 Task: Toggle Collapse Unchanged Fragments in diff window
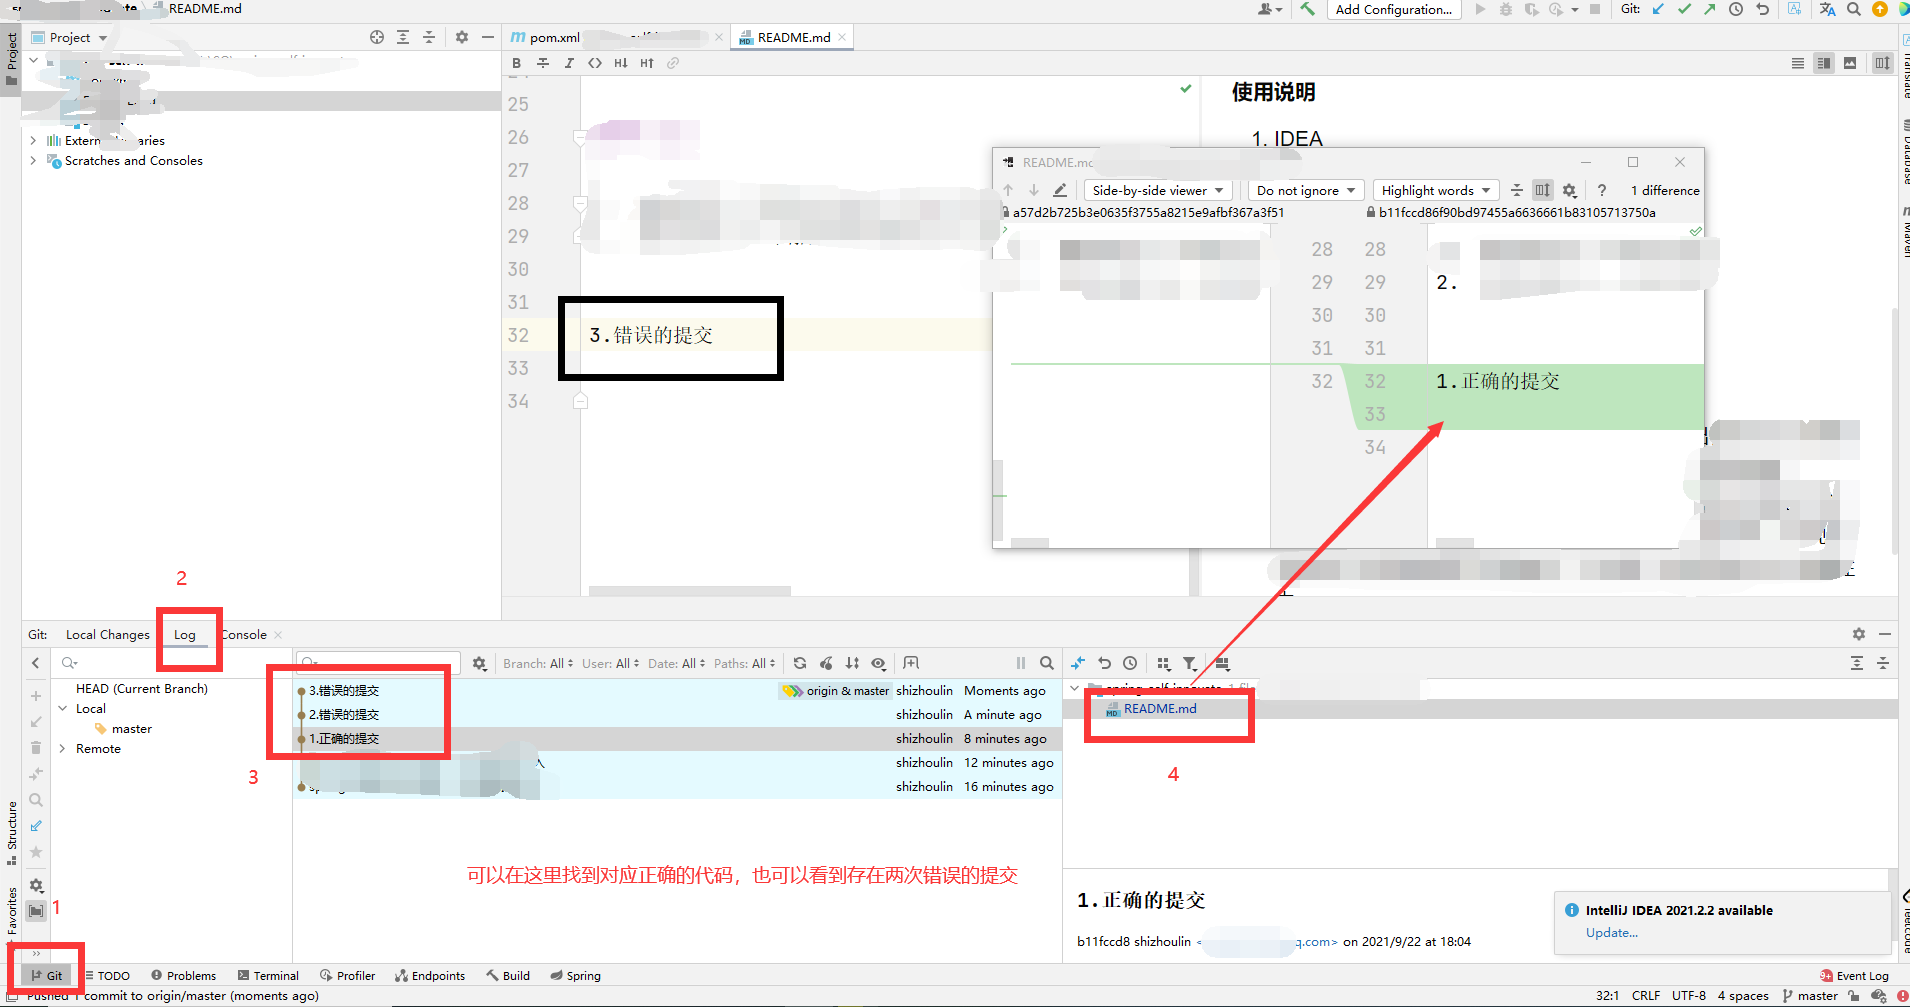point(1517,190)
